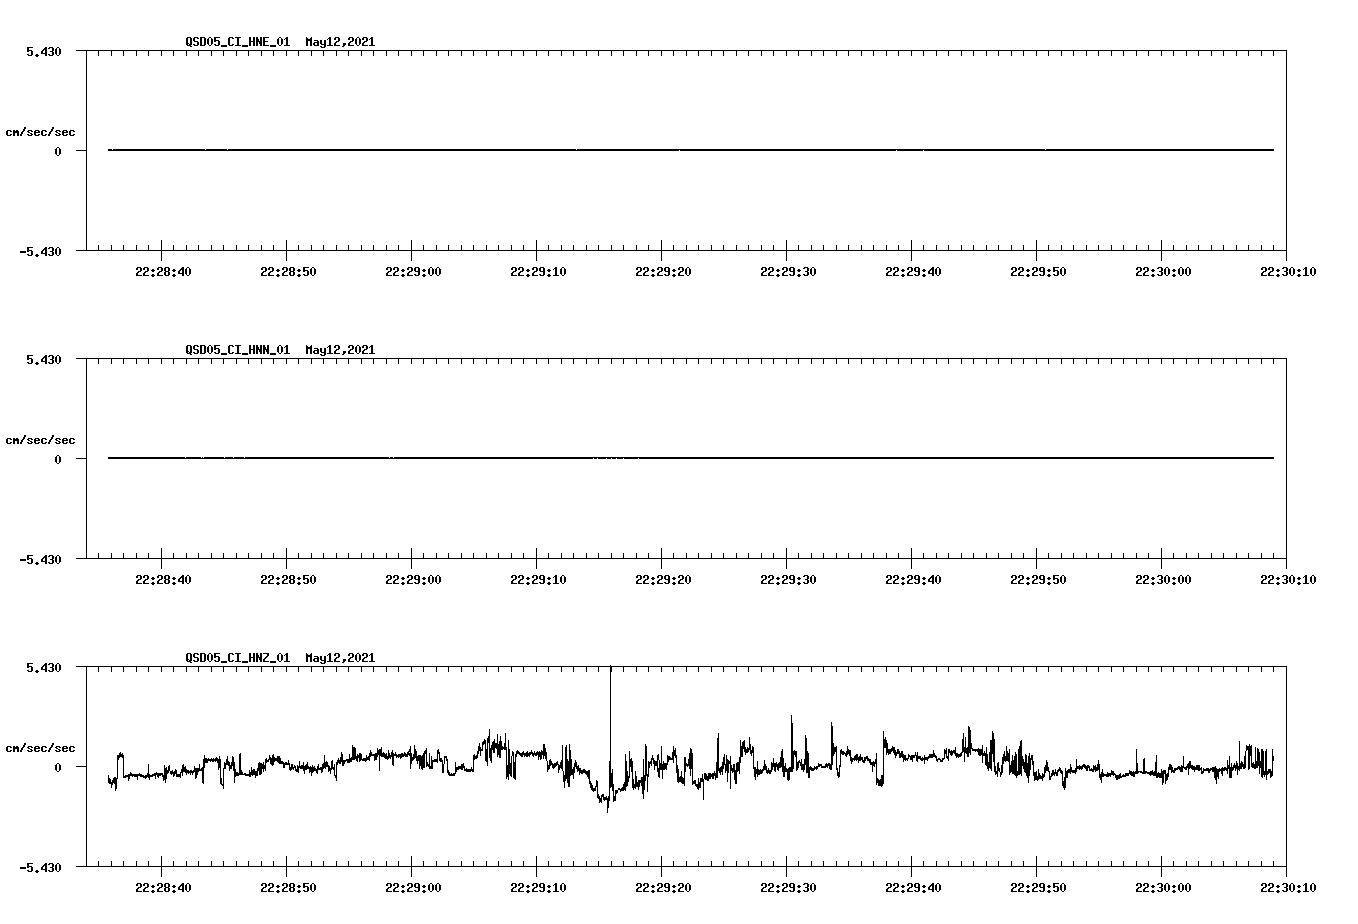1358x924 pixels.
Task: Click the 22:29:40 time label under HNZ plot
Action: click(913, 887)
